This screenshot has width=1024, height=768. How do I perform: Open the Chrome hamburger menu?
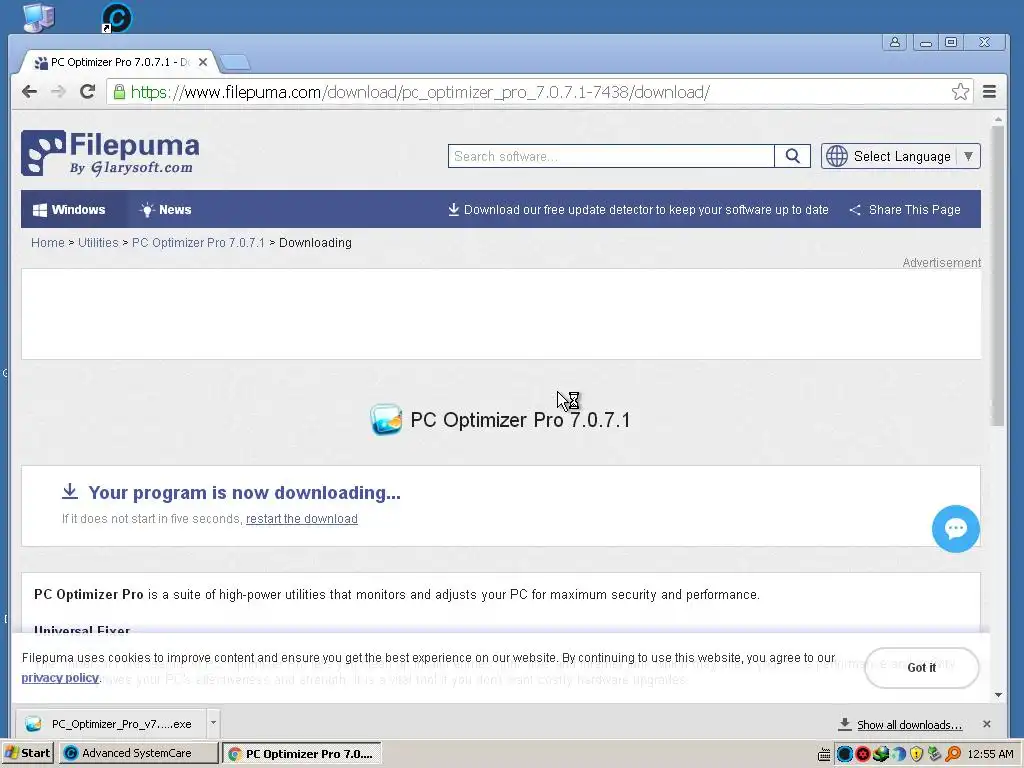[989, 91]
